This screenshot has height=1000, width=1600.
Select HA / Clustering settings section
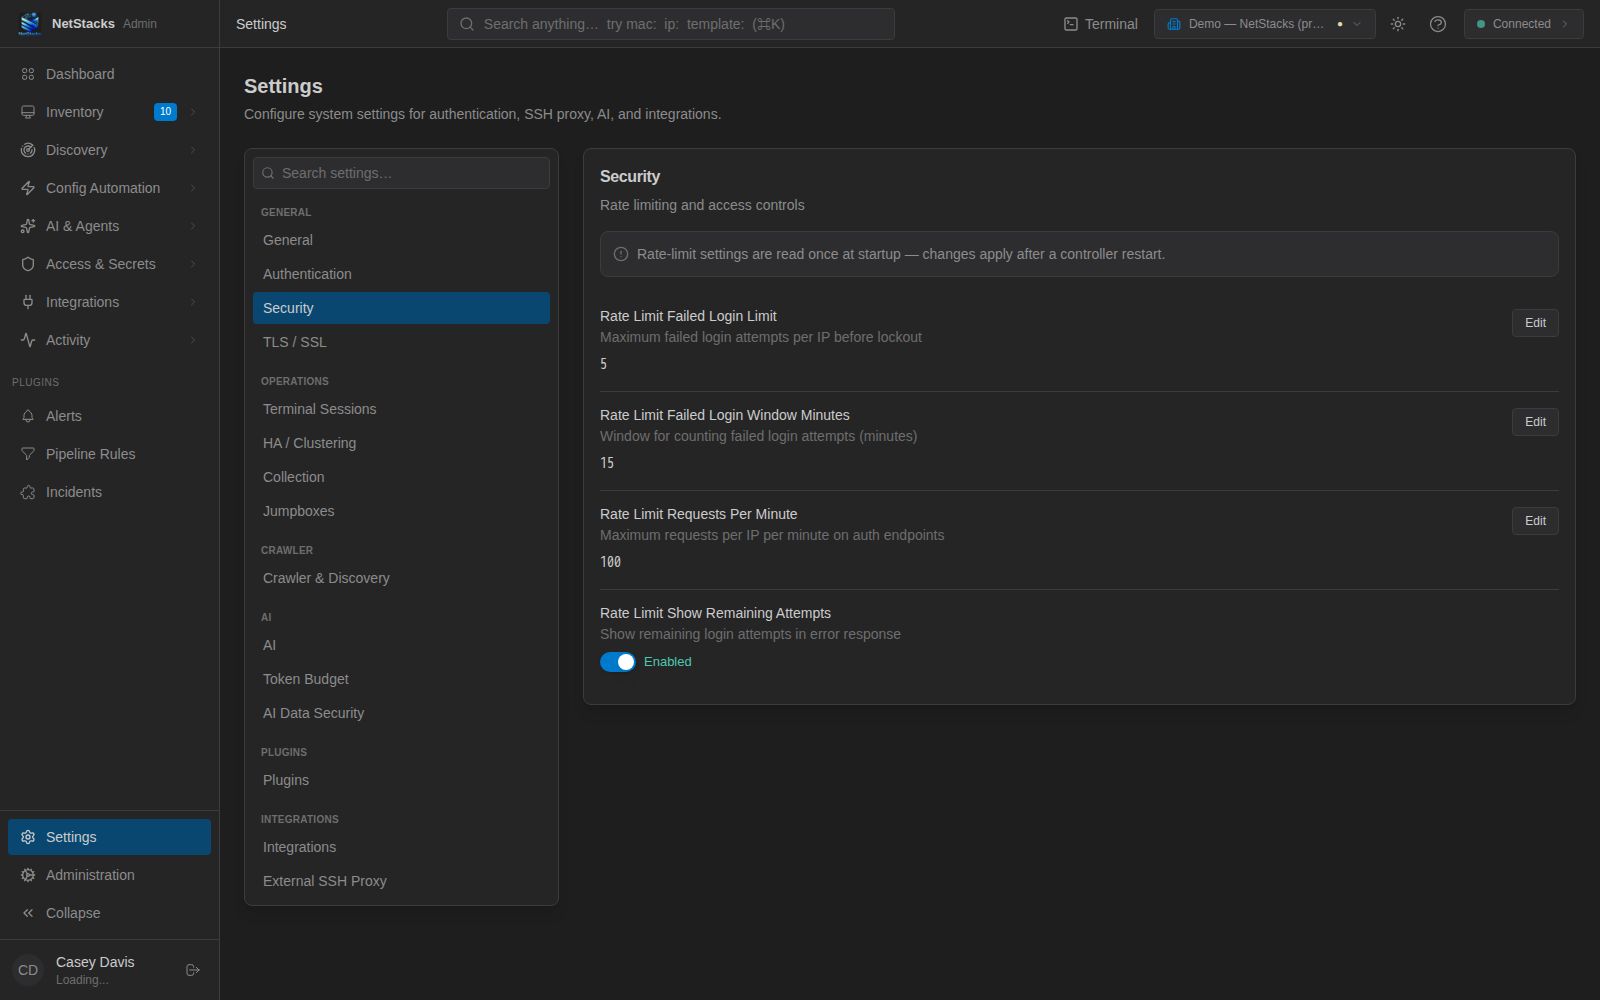click(401, 443)
